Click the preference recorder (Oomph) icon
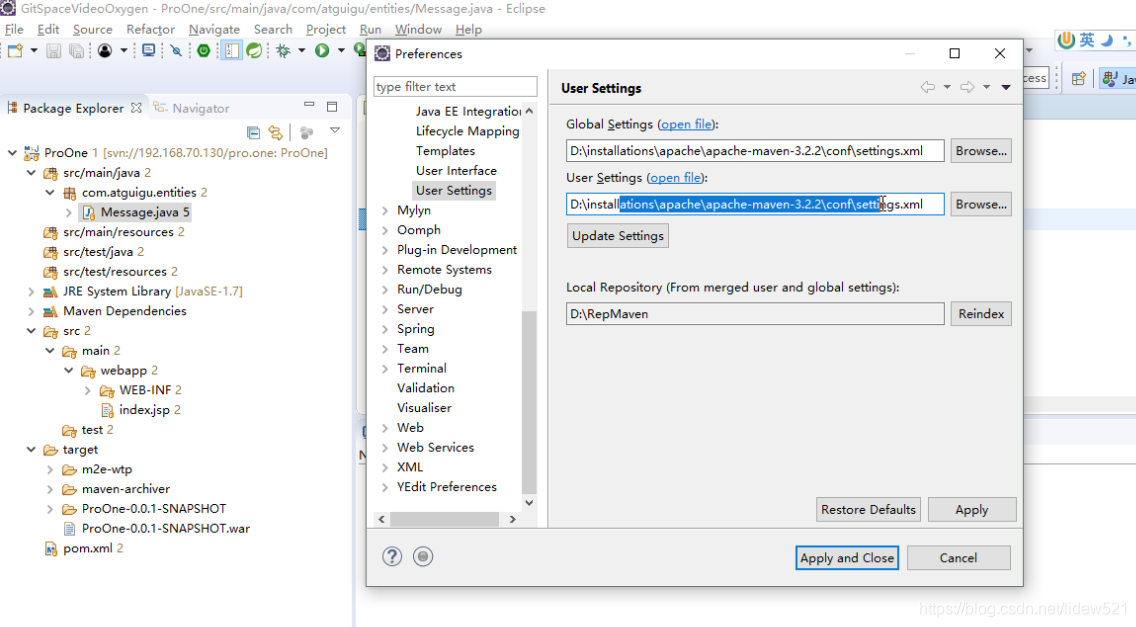The height and width of the screenshot is (627, 1136). click(x=423, y=557)
